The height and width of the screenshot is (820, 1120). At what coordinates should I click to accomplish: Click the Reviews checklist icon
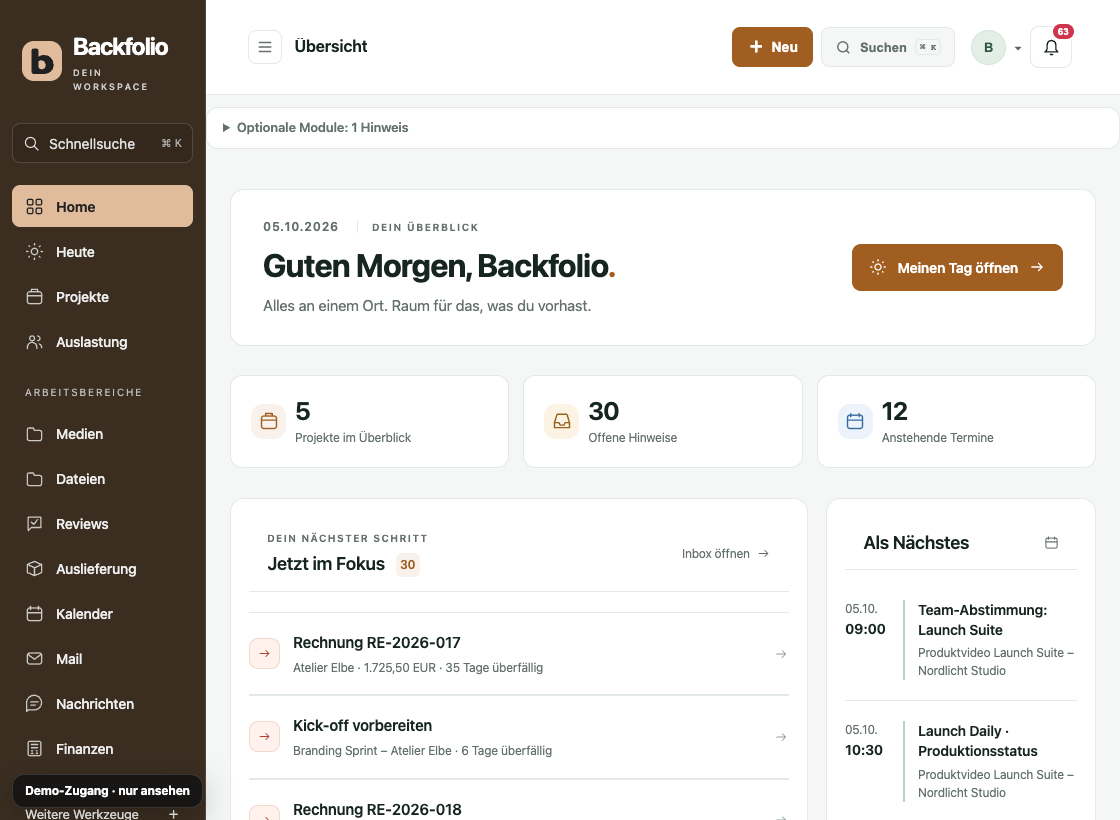point(34,524)
